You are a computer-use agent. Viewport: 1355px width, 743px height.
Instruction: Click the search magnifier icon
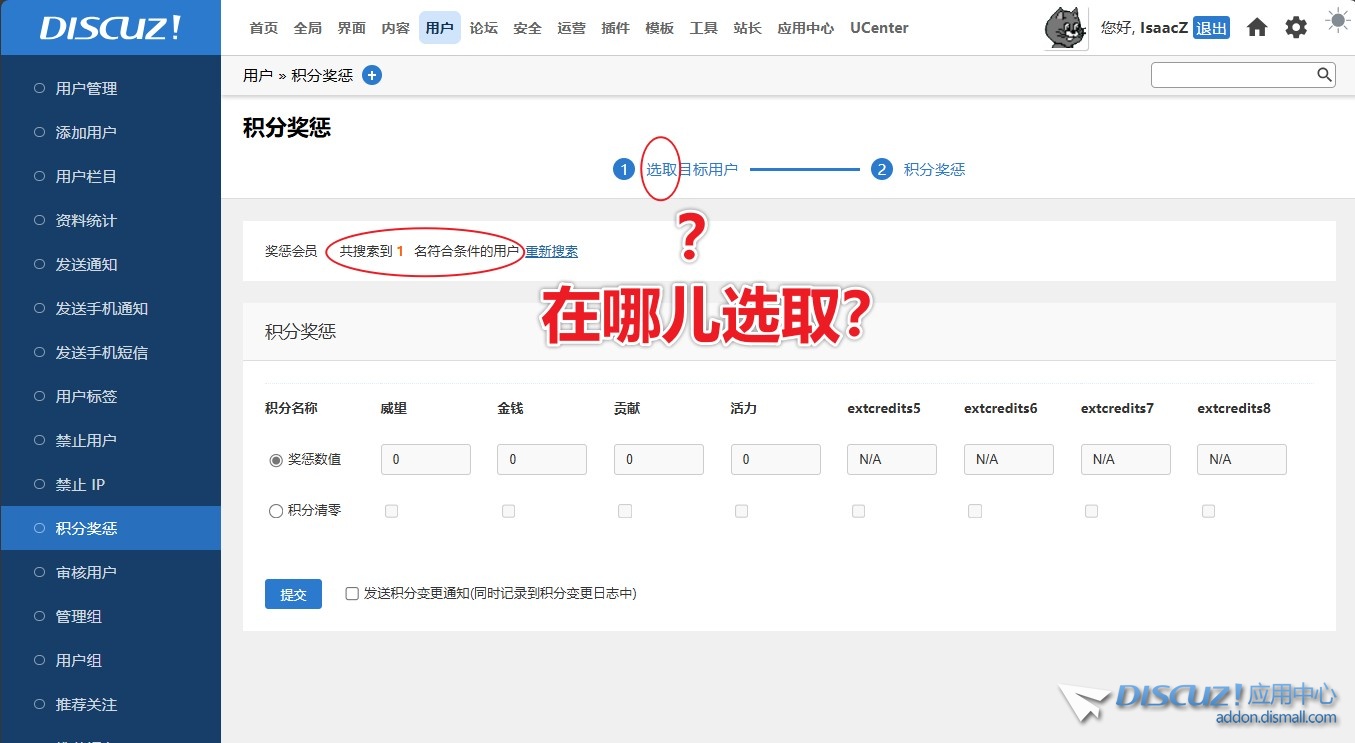coord(1324,75)
